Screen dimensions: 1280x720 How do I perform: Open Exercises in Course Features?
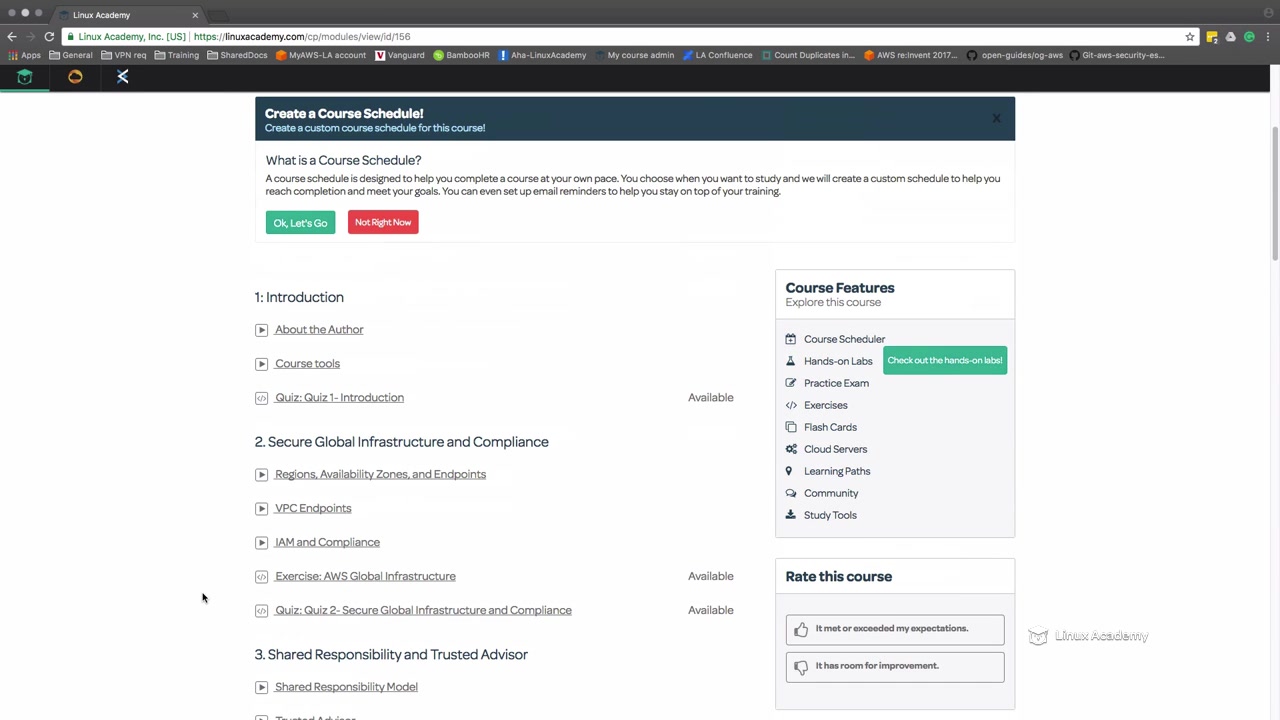pyautogui.click(x=825, y=405)
